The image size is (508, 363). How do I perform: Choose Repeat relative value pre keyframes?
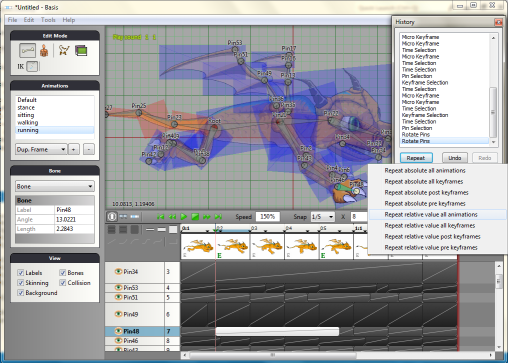click(437, 247)
